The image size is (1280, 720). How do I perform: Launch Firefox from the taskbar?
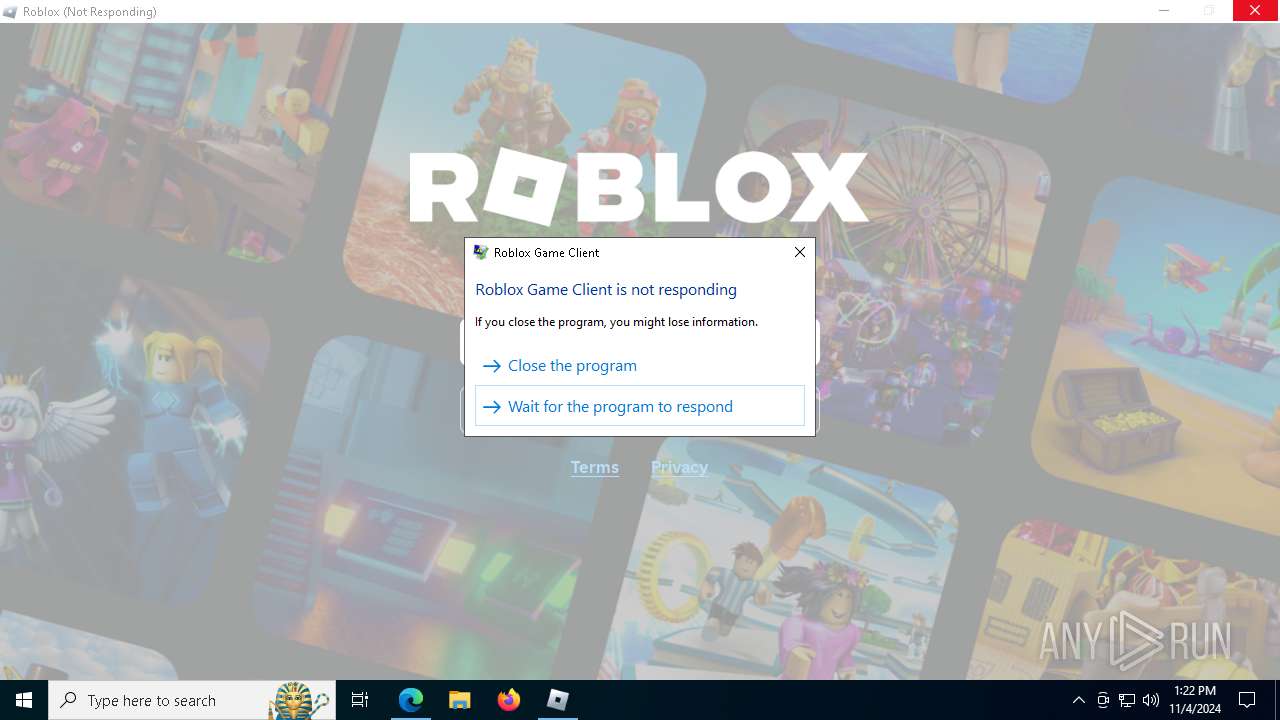coord(509,700)
